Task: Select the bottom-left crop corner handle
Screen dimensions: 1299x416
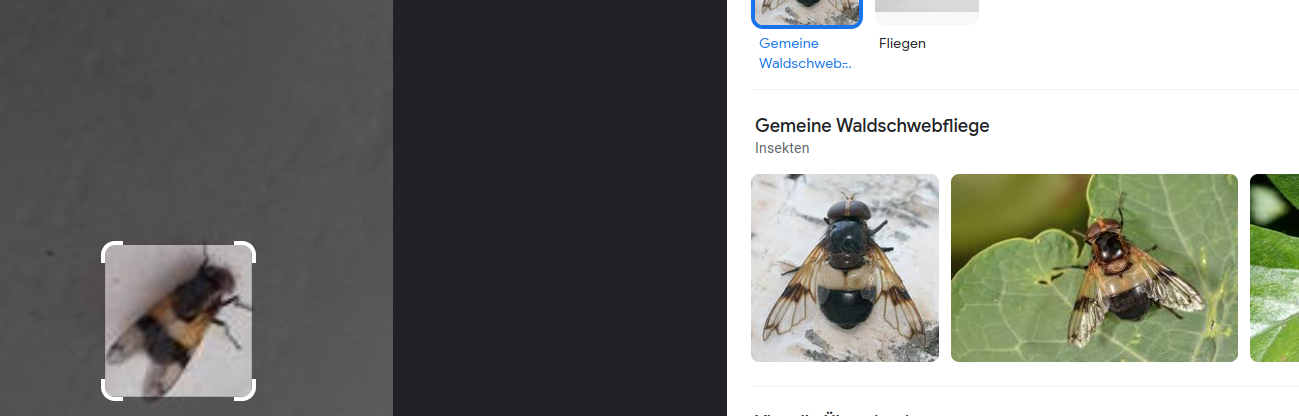Action: click(x=110, y=391)
